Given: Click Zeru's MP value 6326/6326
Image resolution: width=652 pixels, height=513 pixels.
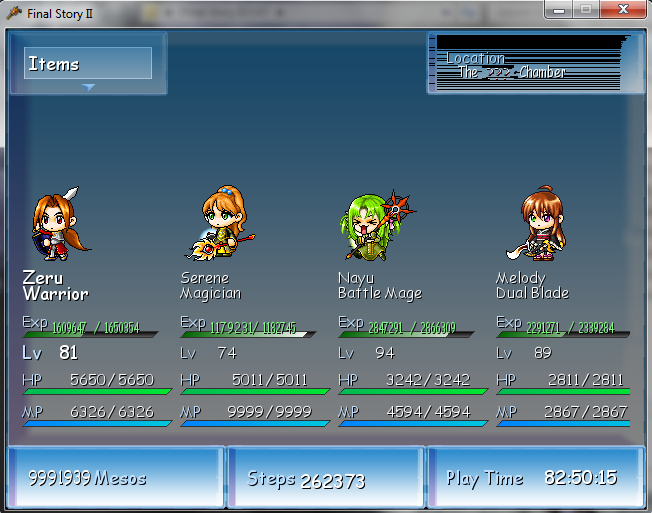Looking at the screenshot, I should 112,412.
